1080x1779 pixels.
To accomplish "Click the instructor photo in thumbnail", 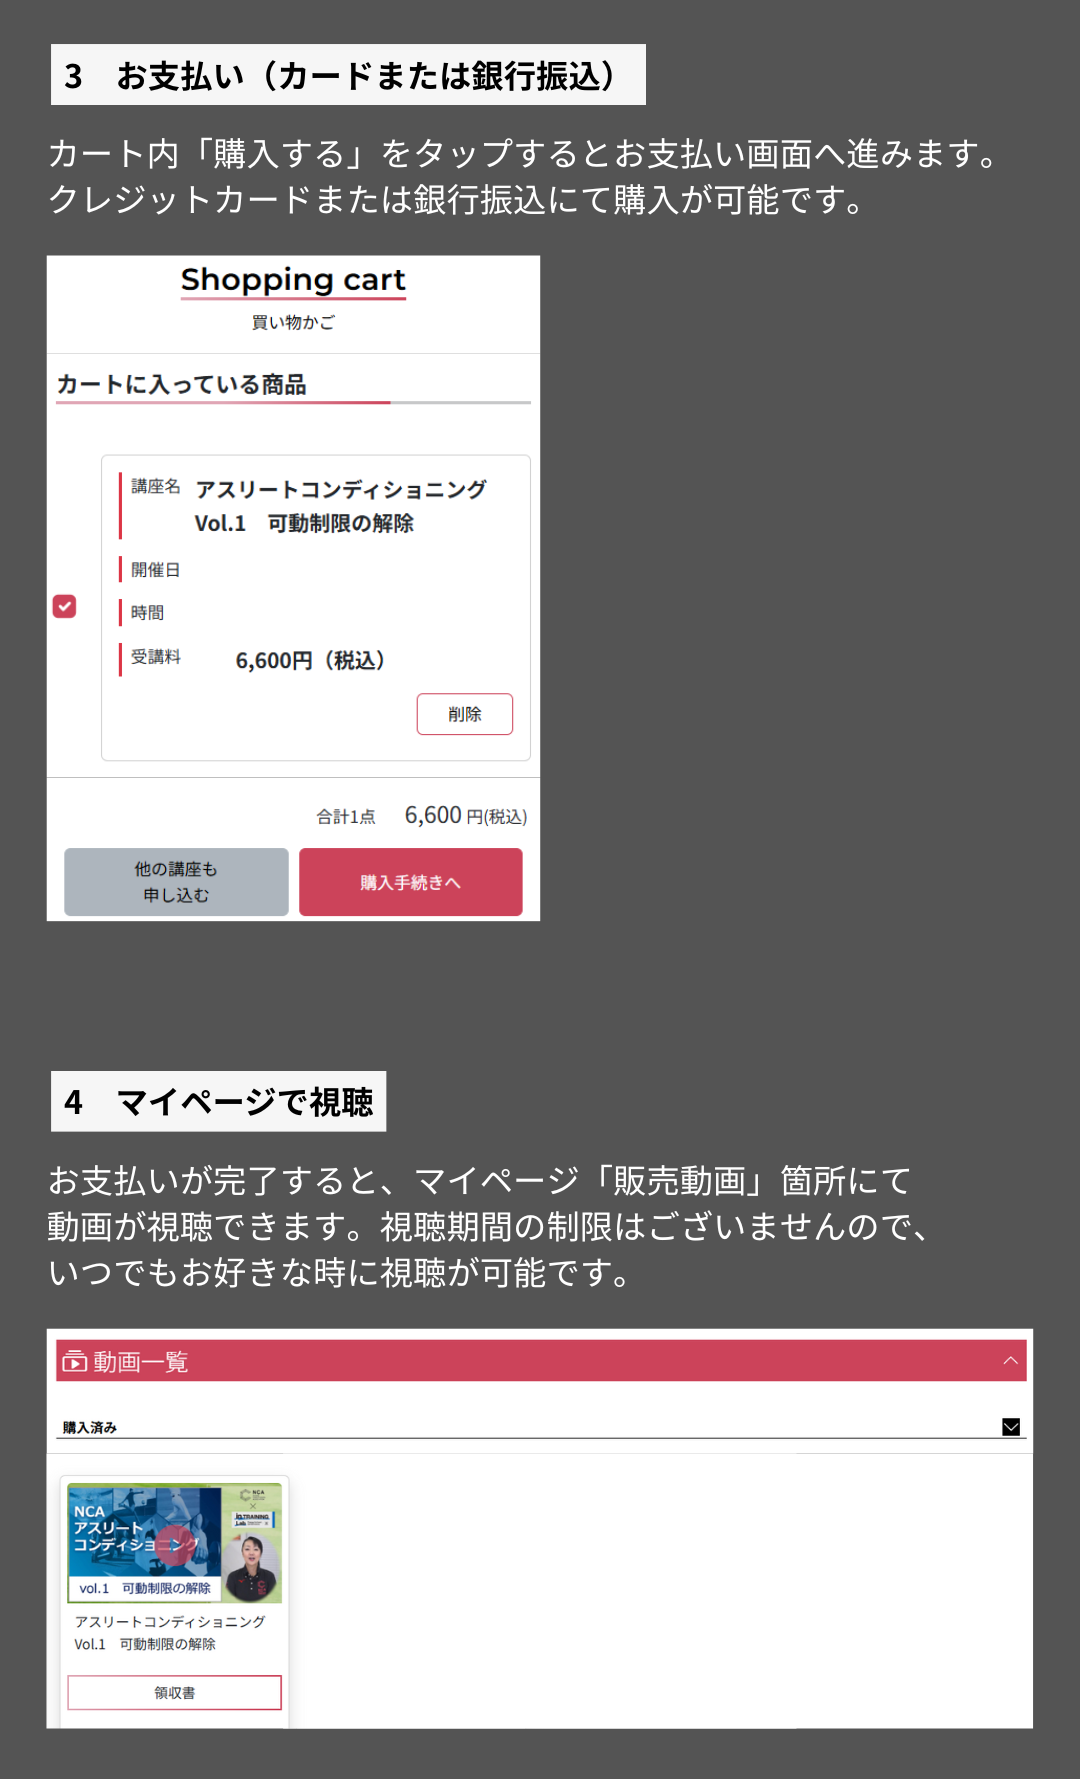I will 251,1568.
